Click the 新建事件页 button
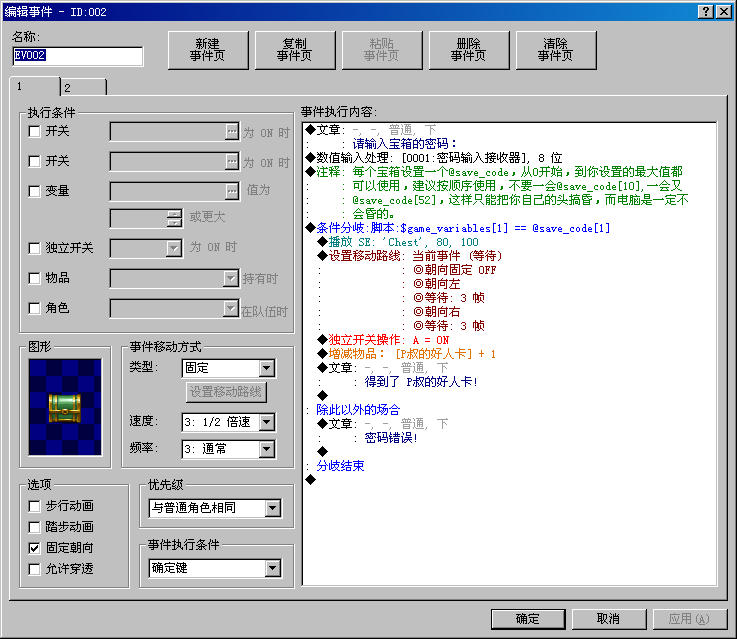 point(208,50)
